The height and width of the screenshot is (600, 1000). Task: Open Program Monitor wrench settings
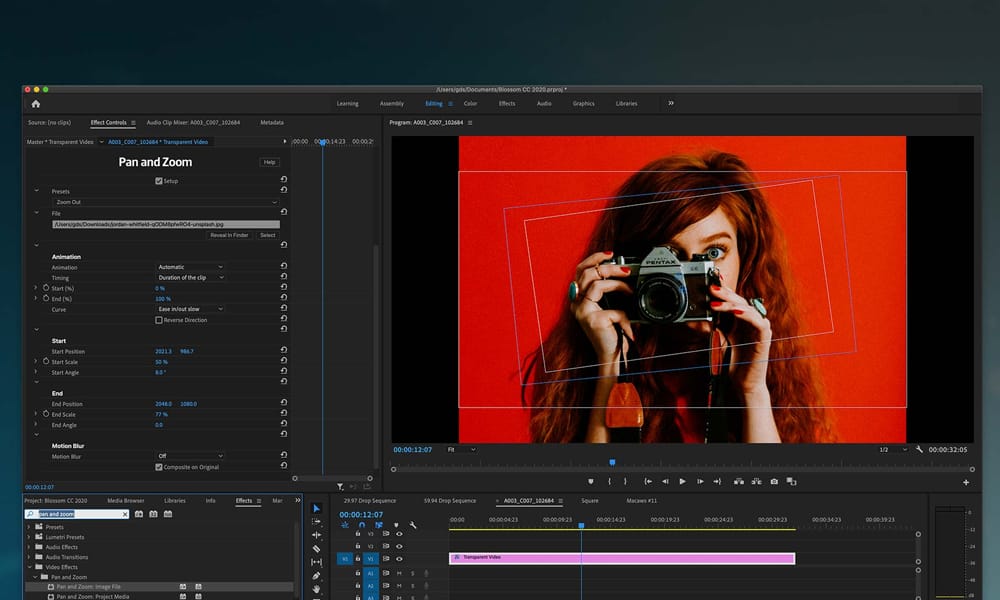[919, 449]
